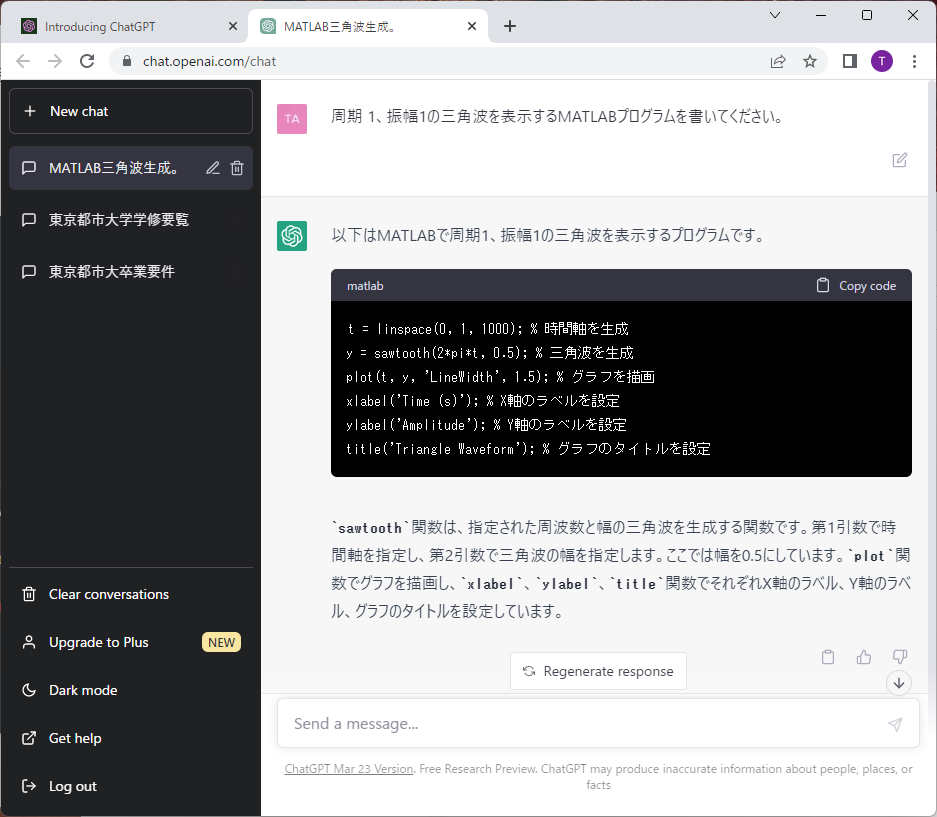Click the TA user avatar
The image size is (937, 817).
coord(292,118)
